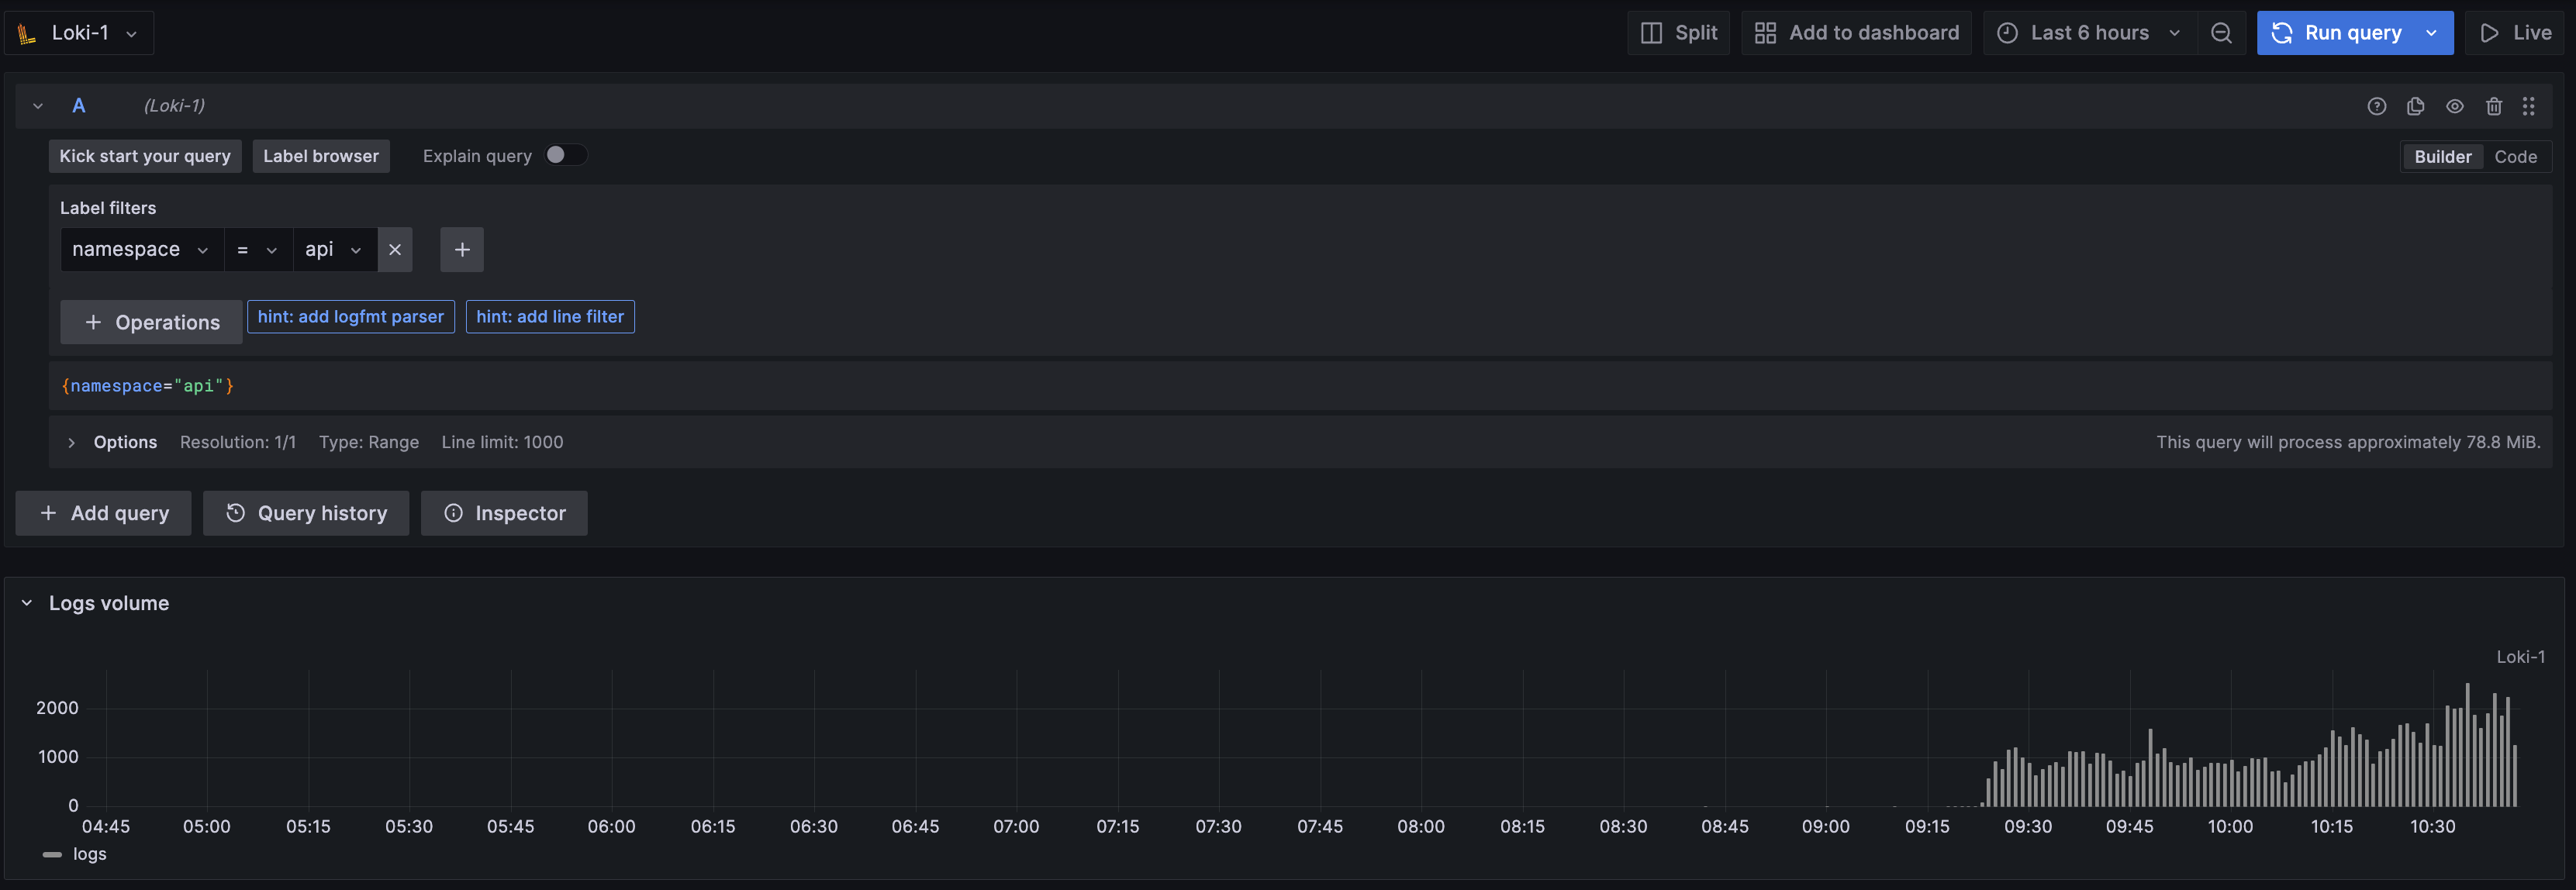
Task: Toggle the Explain query switch
Action: pos(565,155)
